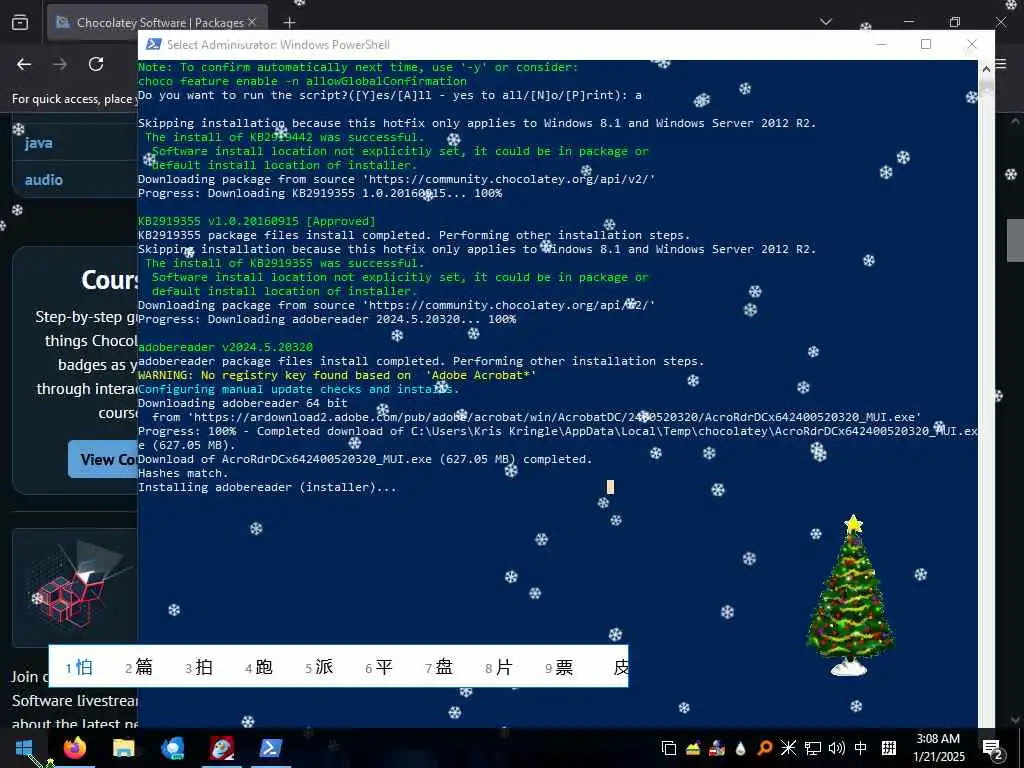Click the Santa figure tray icon

[x=716, y=748]
